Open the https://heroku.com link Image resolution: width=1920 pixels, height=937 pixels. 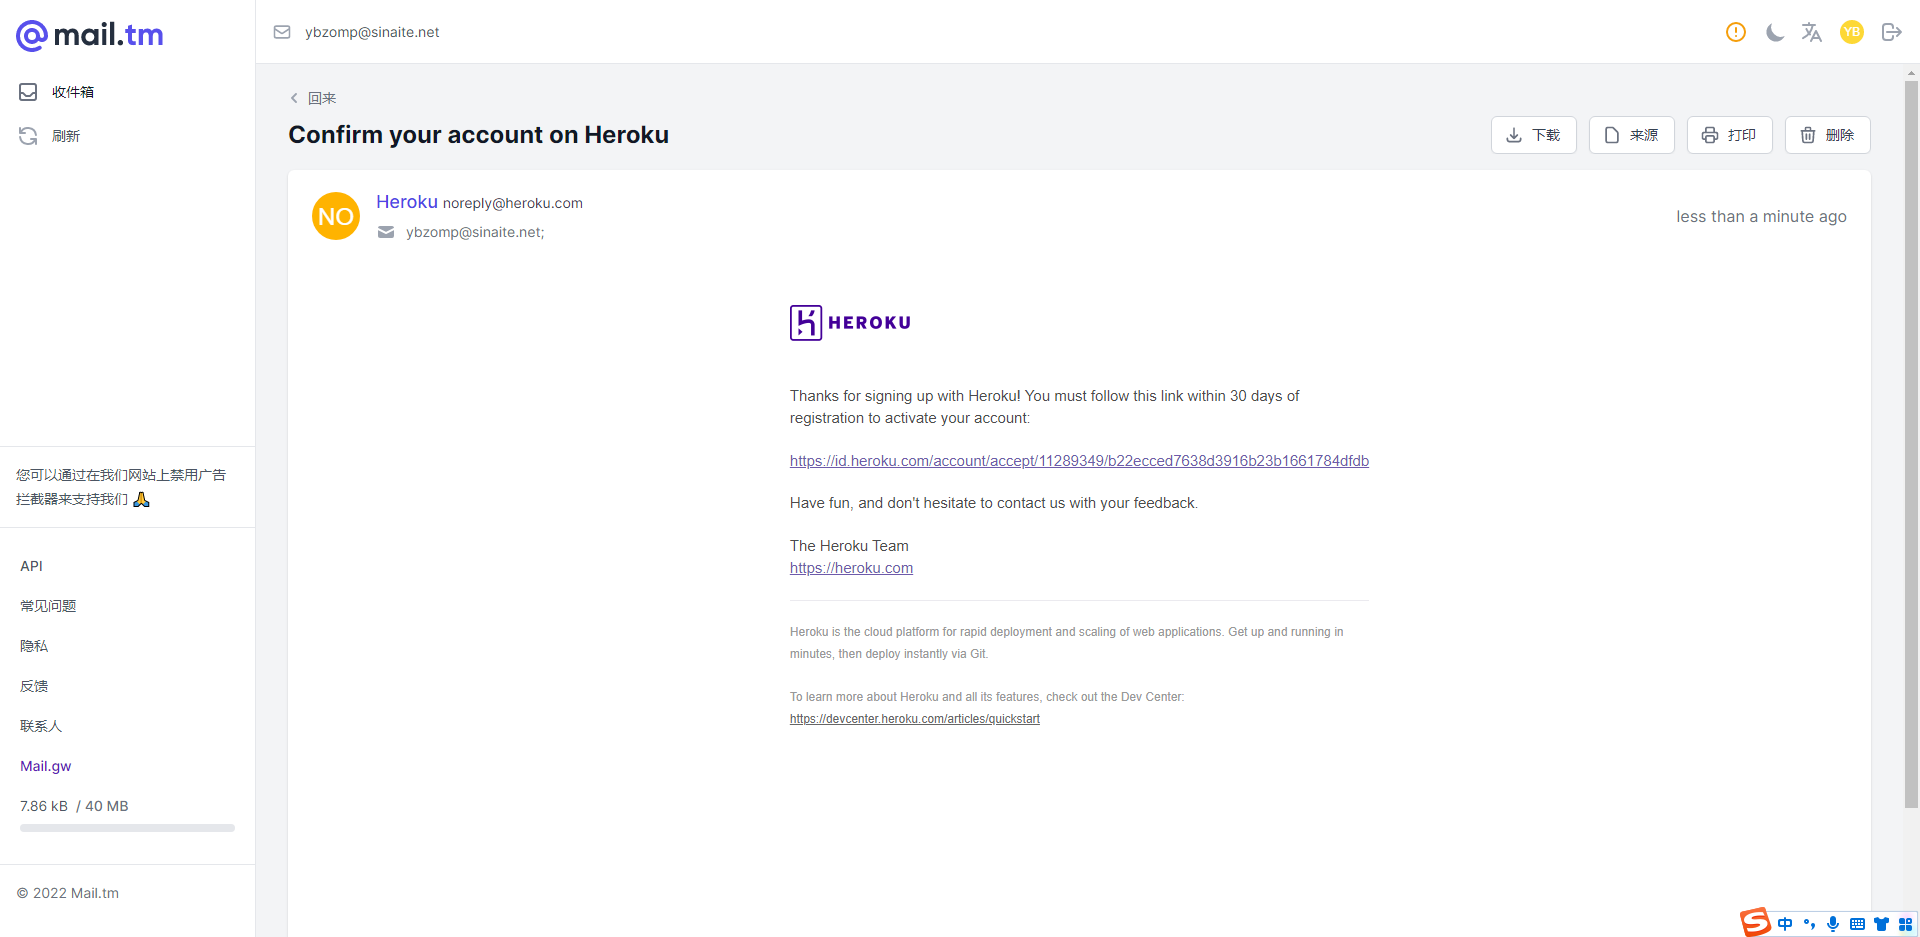(851, 568)
